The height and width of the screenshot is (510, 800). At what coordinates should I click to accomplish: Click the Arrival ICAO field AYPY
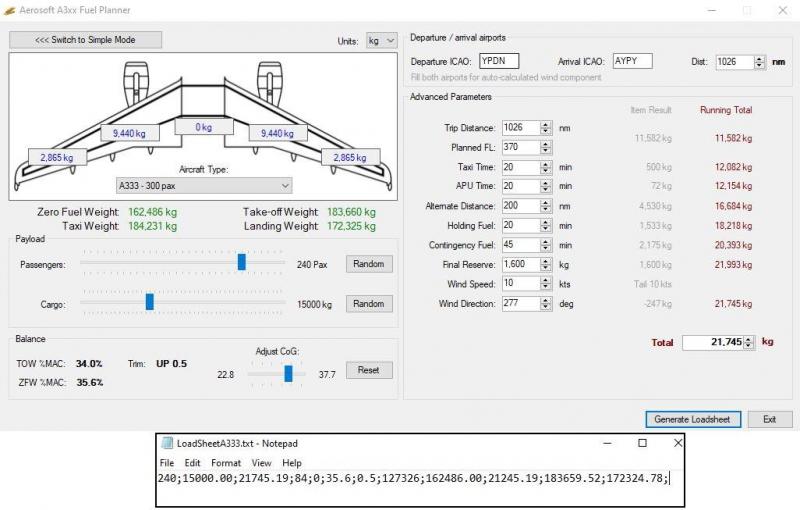click(633, 61)
